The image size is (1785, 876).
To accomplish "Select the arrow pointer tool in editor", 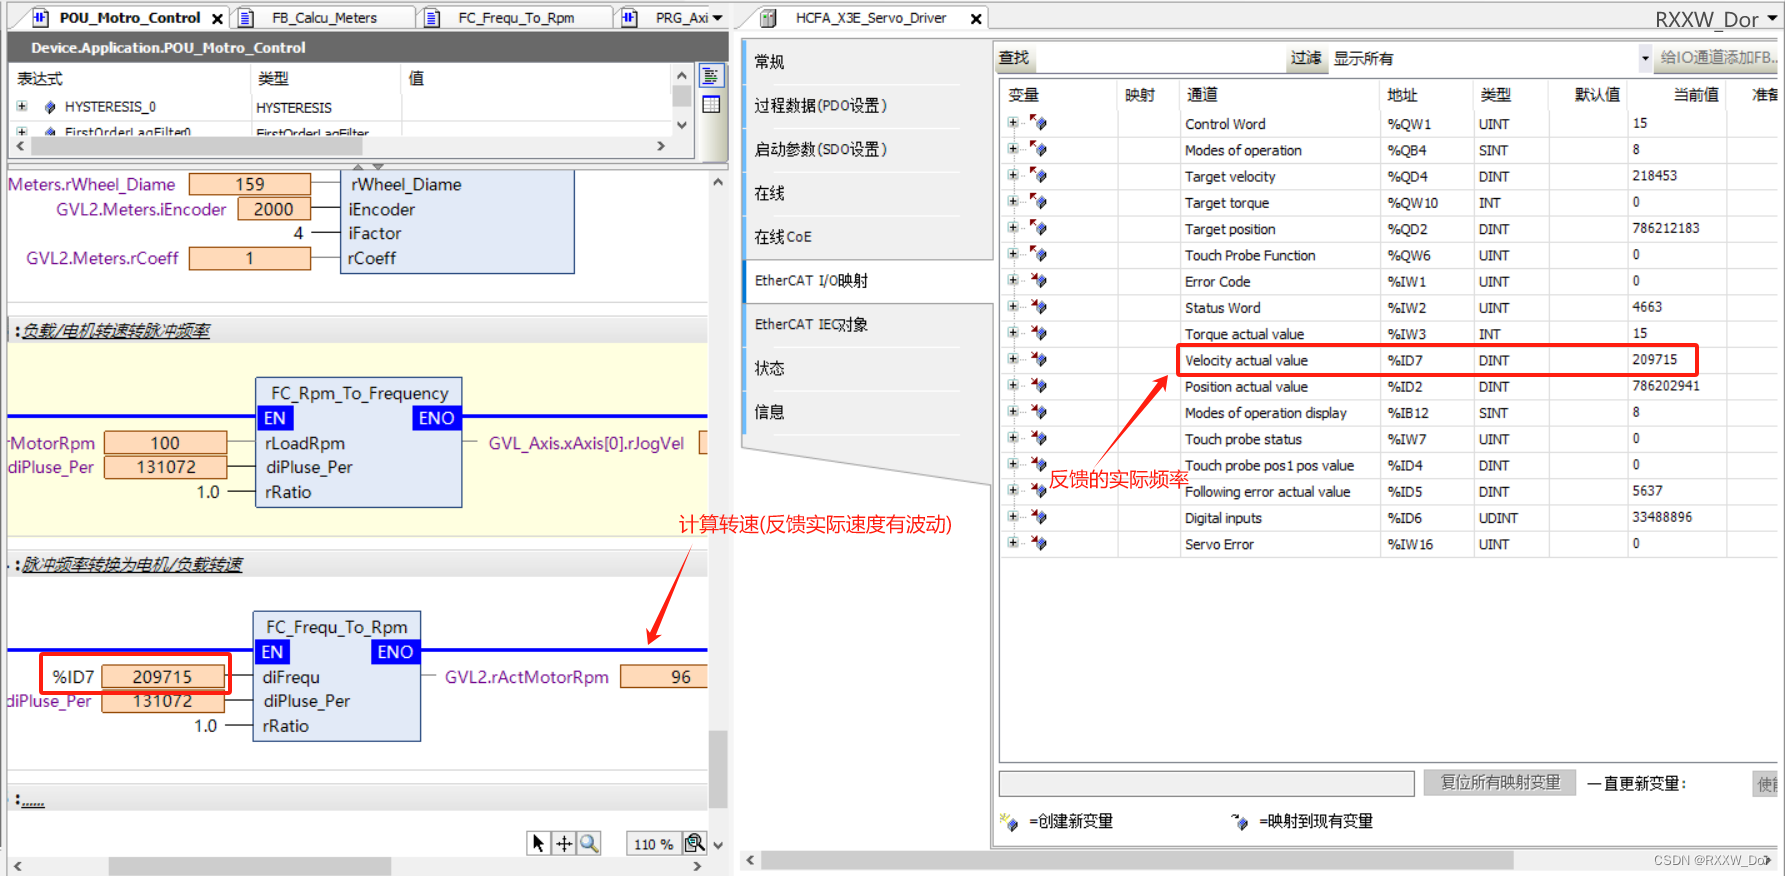I will tap(538, 843).
